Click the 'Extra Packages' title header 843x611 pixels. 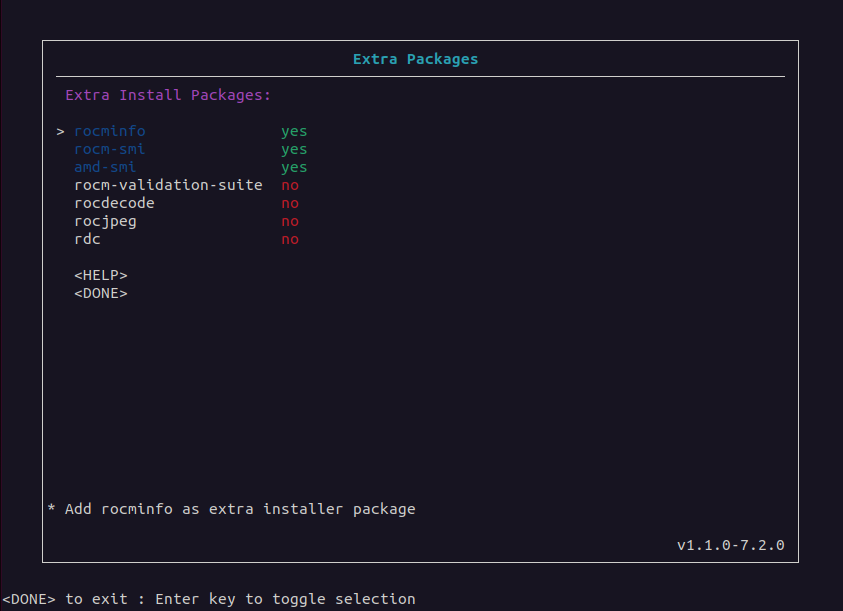415,59
